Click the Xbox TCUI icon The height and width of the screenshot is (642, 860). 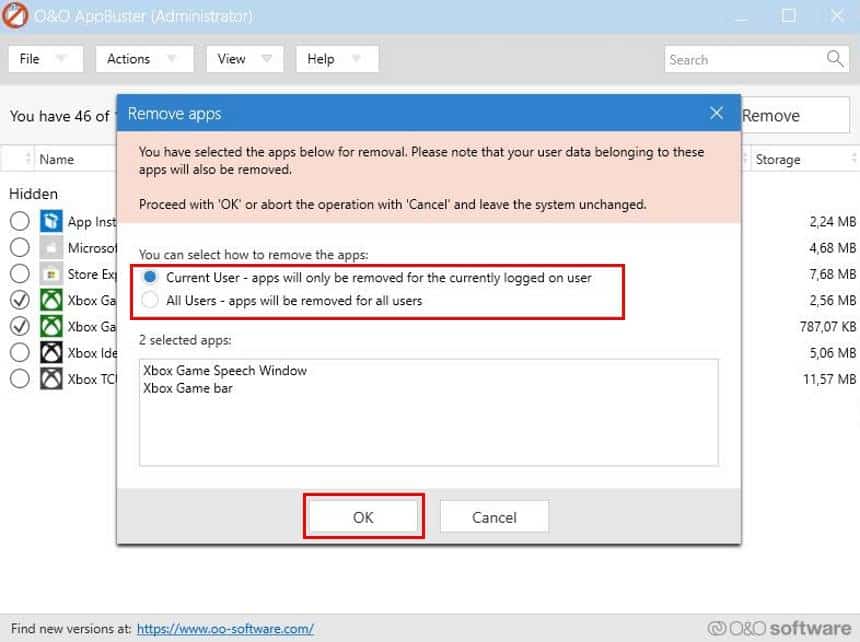pyautogui.click(x=51, y=379)
